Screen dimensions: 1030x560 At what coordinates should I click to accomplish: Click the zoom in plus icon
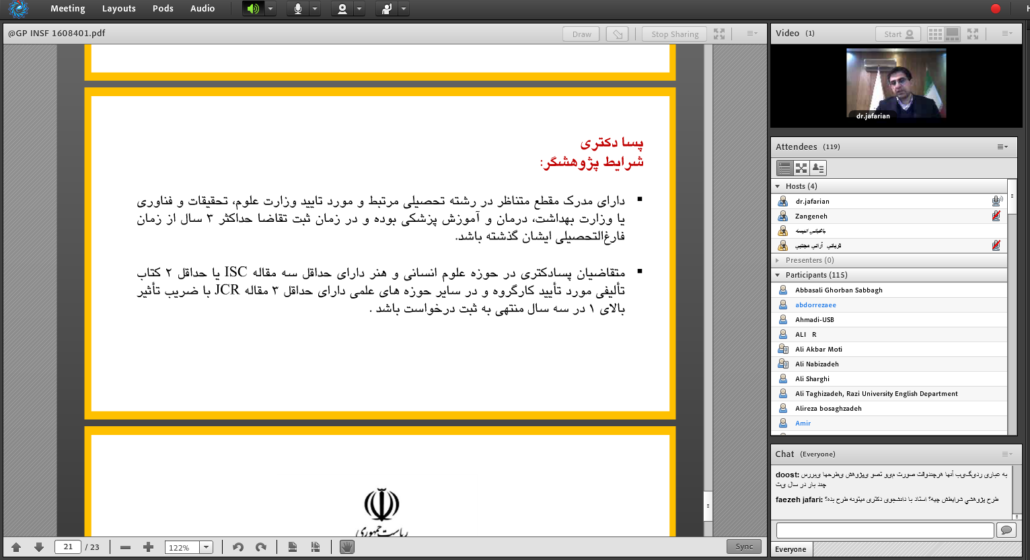(x=148, y=547)
